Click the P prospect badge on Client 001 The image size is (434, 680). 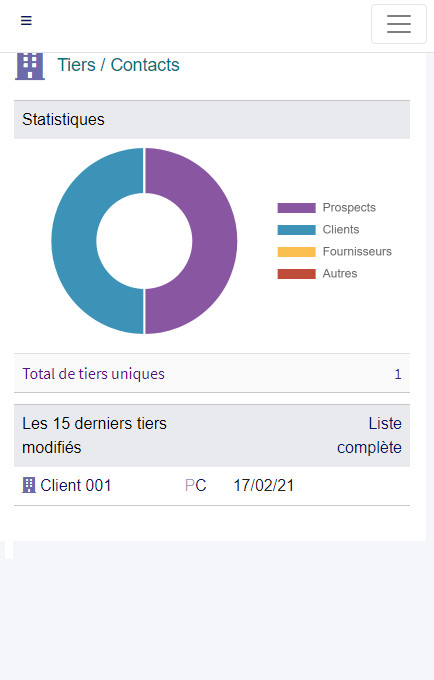(x=189, y=485)
